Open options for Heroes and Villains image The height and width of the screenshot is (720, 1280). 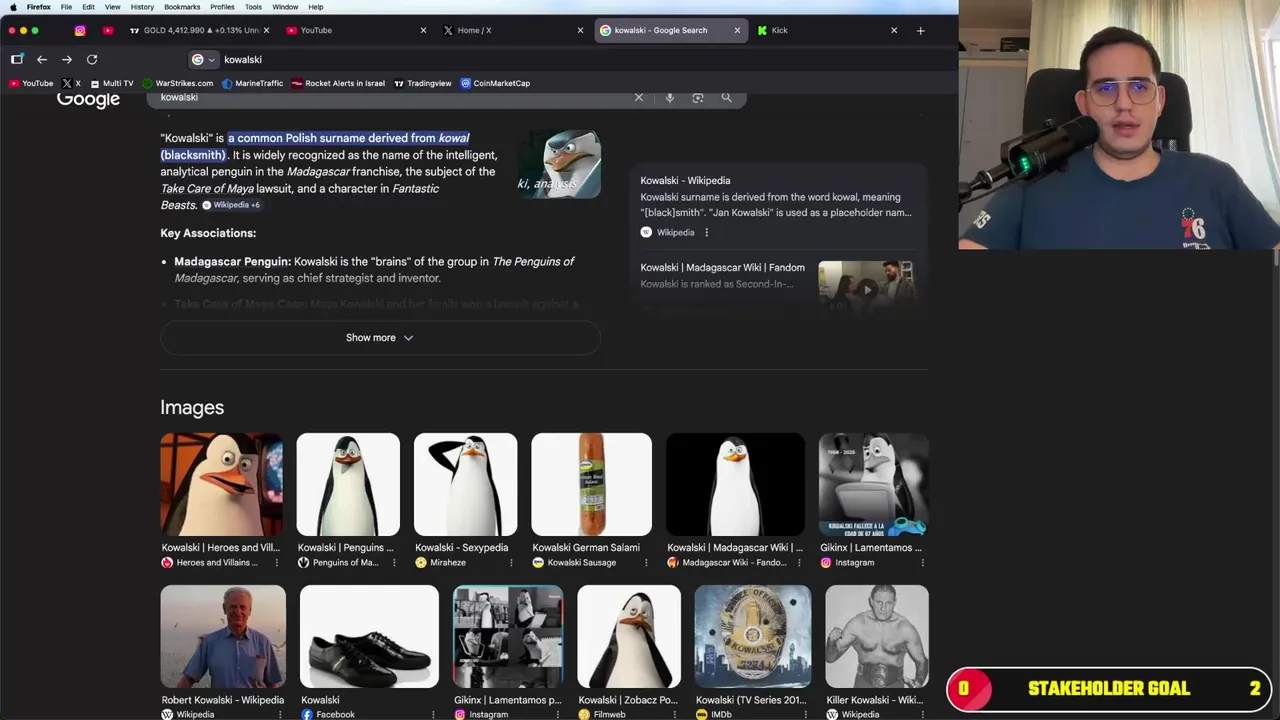(276, 563)
